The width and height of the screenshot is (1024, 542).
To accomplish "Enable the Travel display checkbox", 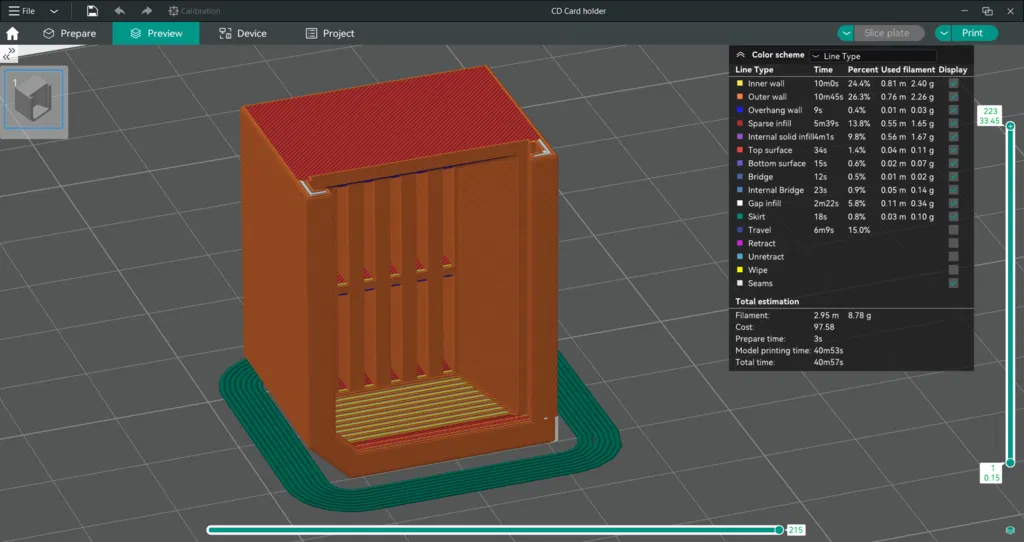I will point(953,230).
